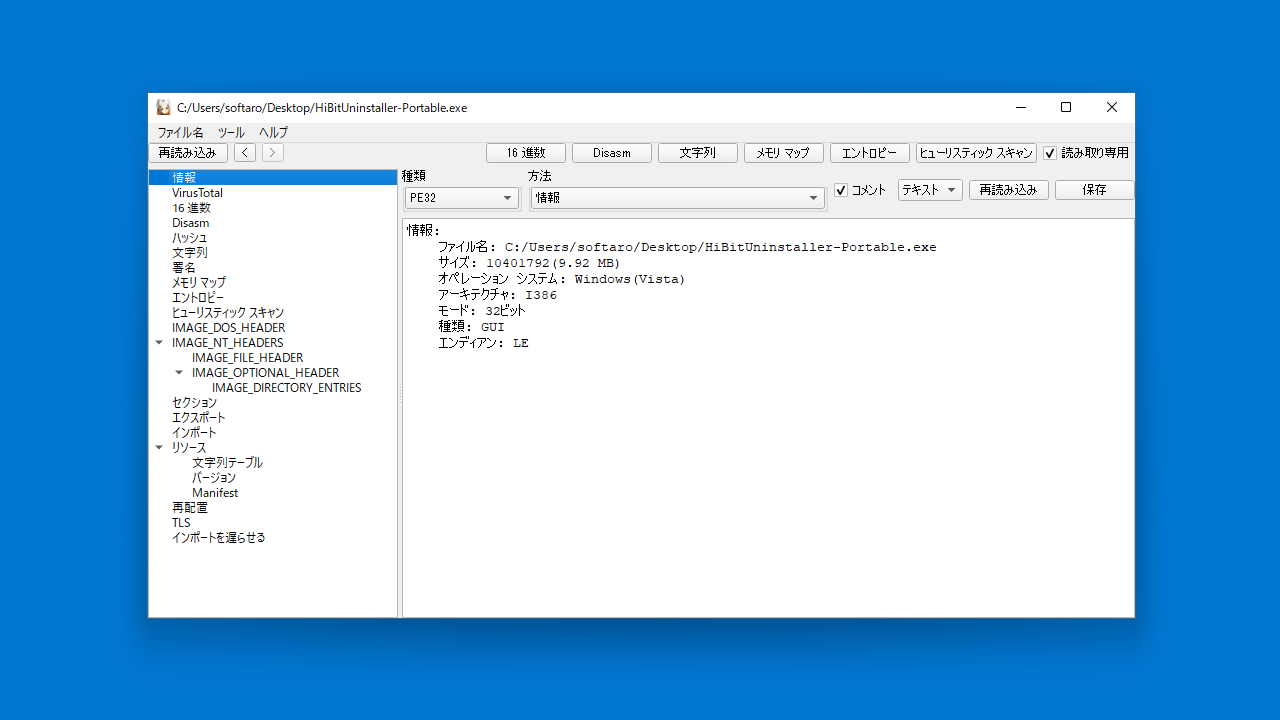Select Manifest in the tree
The width and height of the screenshot is (1280, 720).
coord(215,493)
